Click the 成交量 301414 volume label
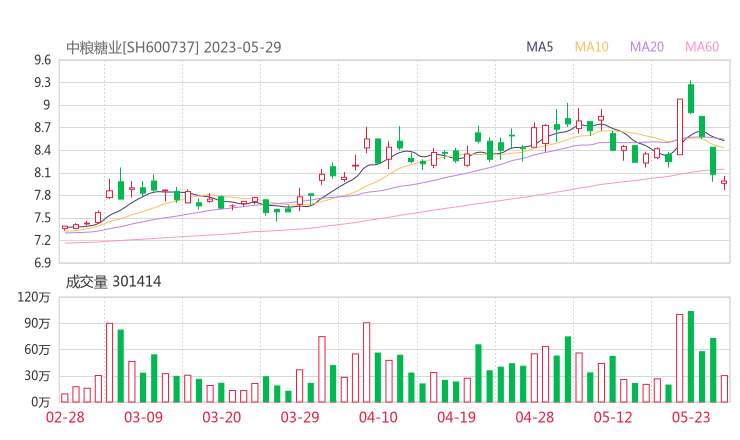 [x=113, y=282]
